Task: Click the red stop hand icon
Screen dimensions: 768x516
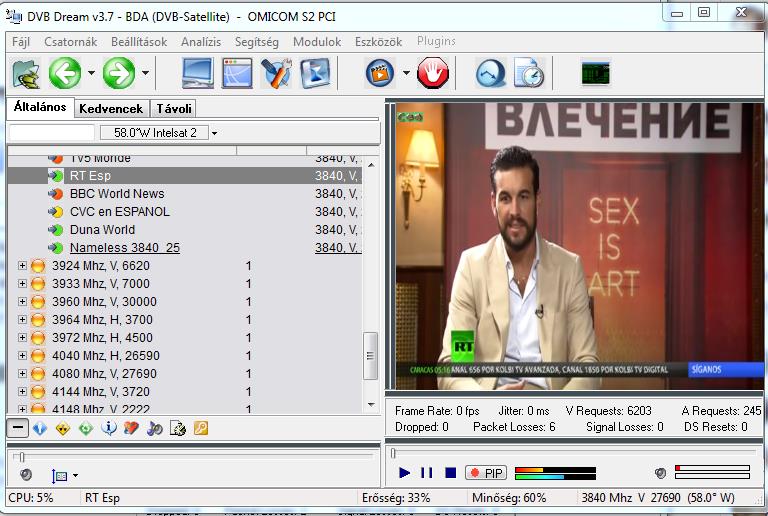Action: coord(433,73)
